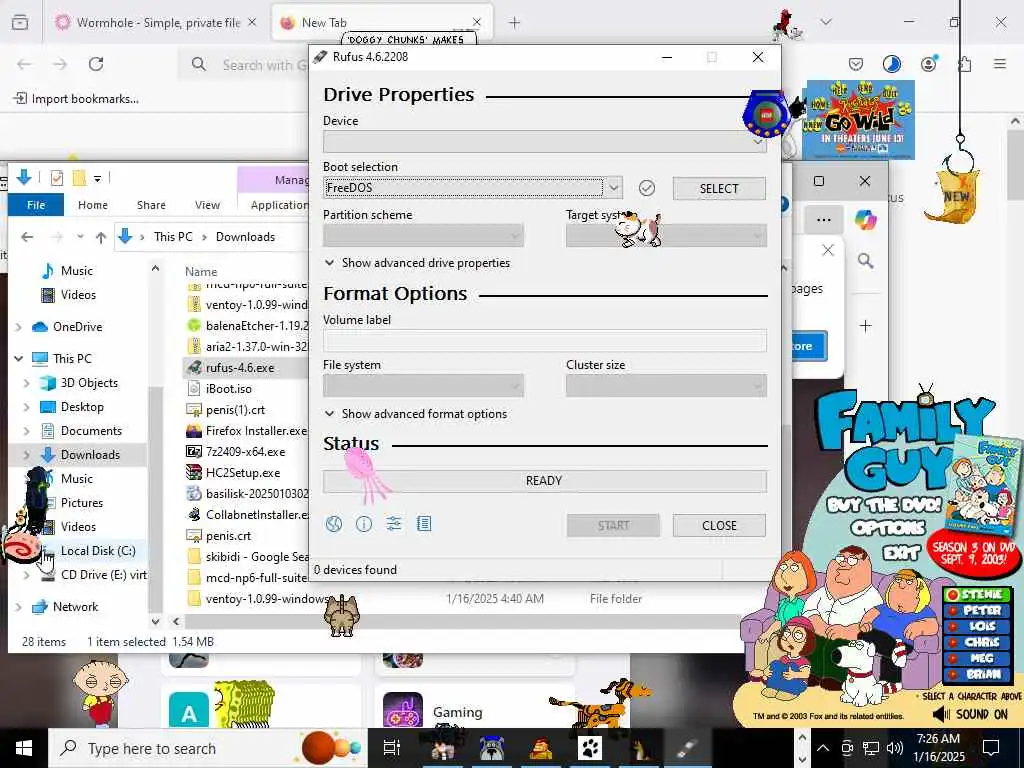Viewport: 1024px width, 768px height.
Task: Select Firefox Installer.exe file
Action: pos(256,430)
